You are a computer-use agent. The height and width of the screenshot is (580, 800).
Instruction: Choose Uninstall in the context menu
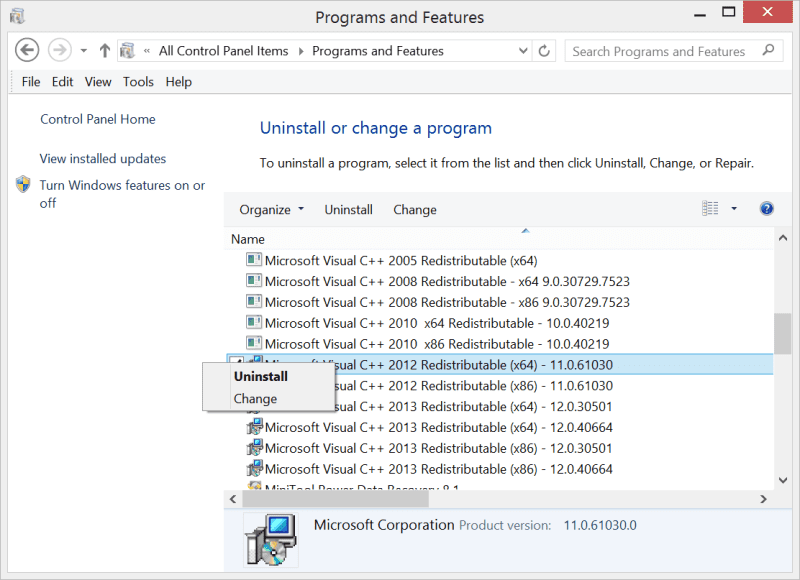point(261,376)
